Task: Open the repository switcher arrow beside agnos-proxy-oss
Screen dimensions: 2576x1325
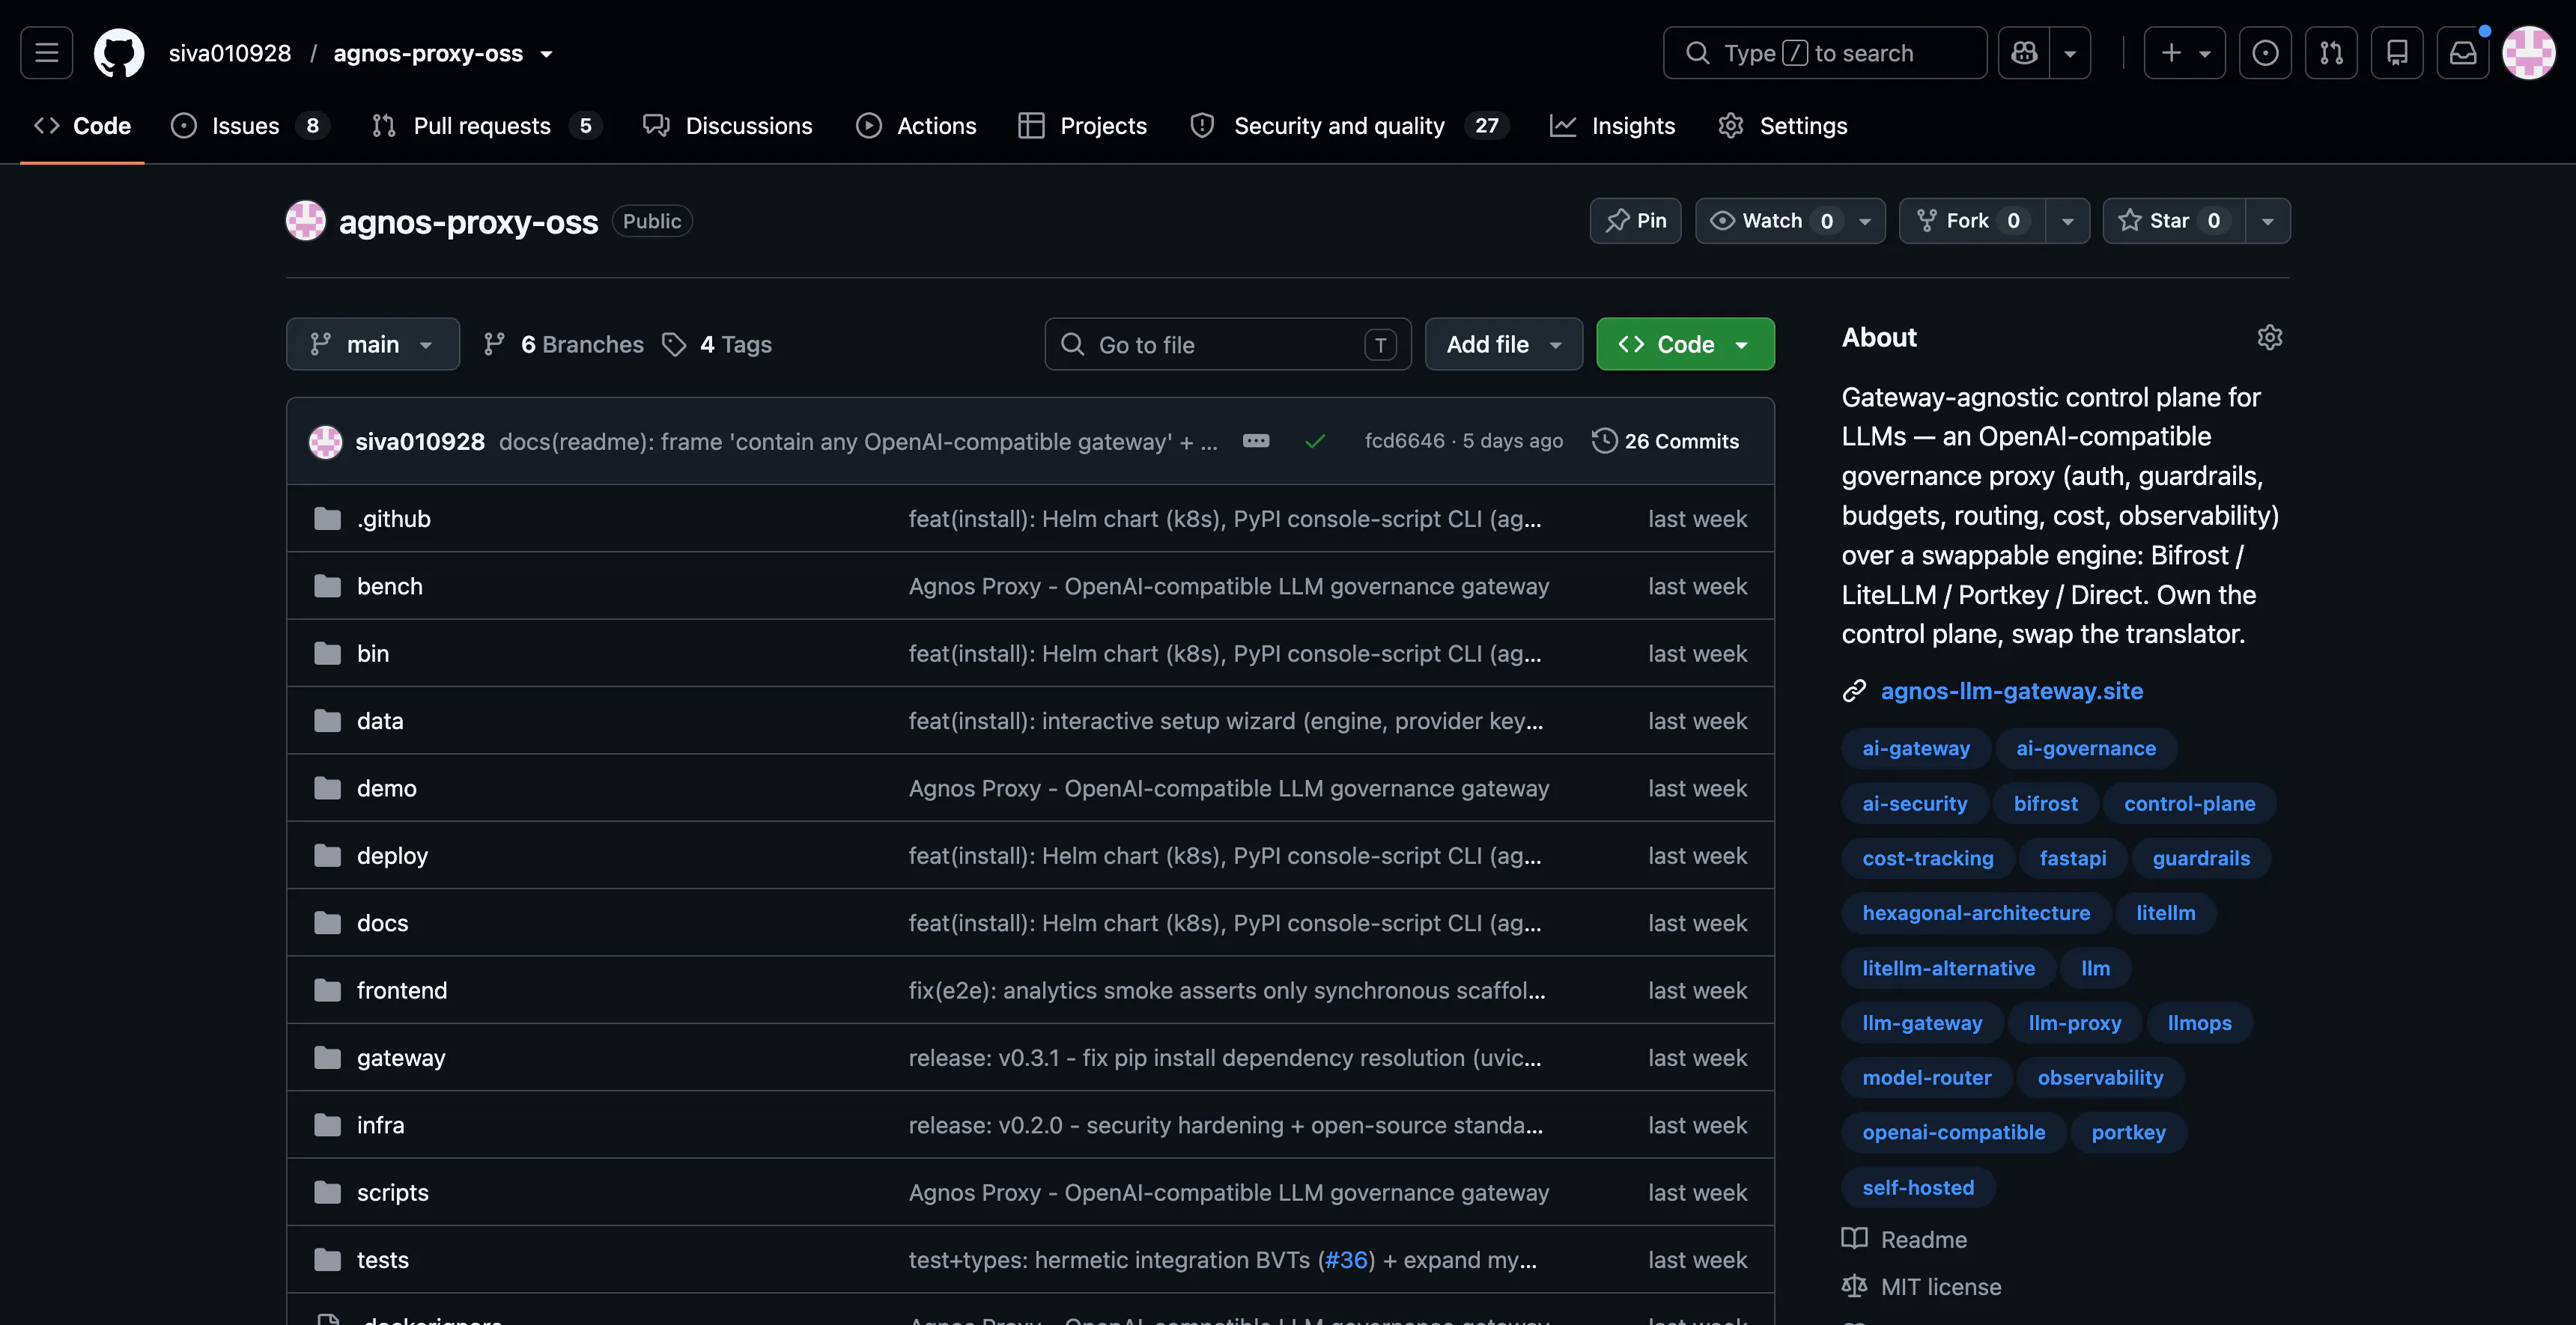Action: tap(546, 54)
